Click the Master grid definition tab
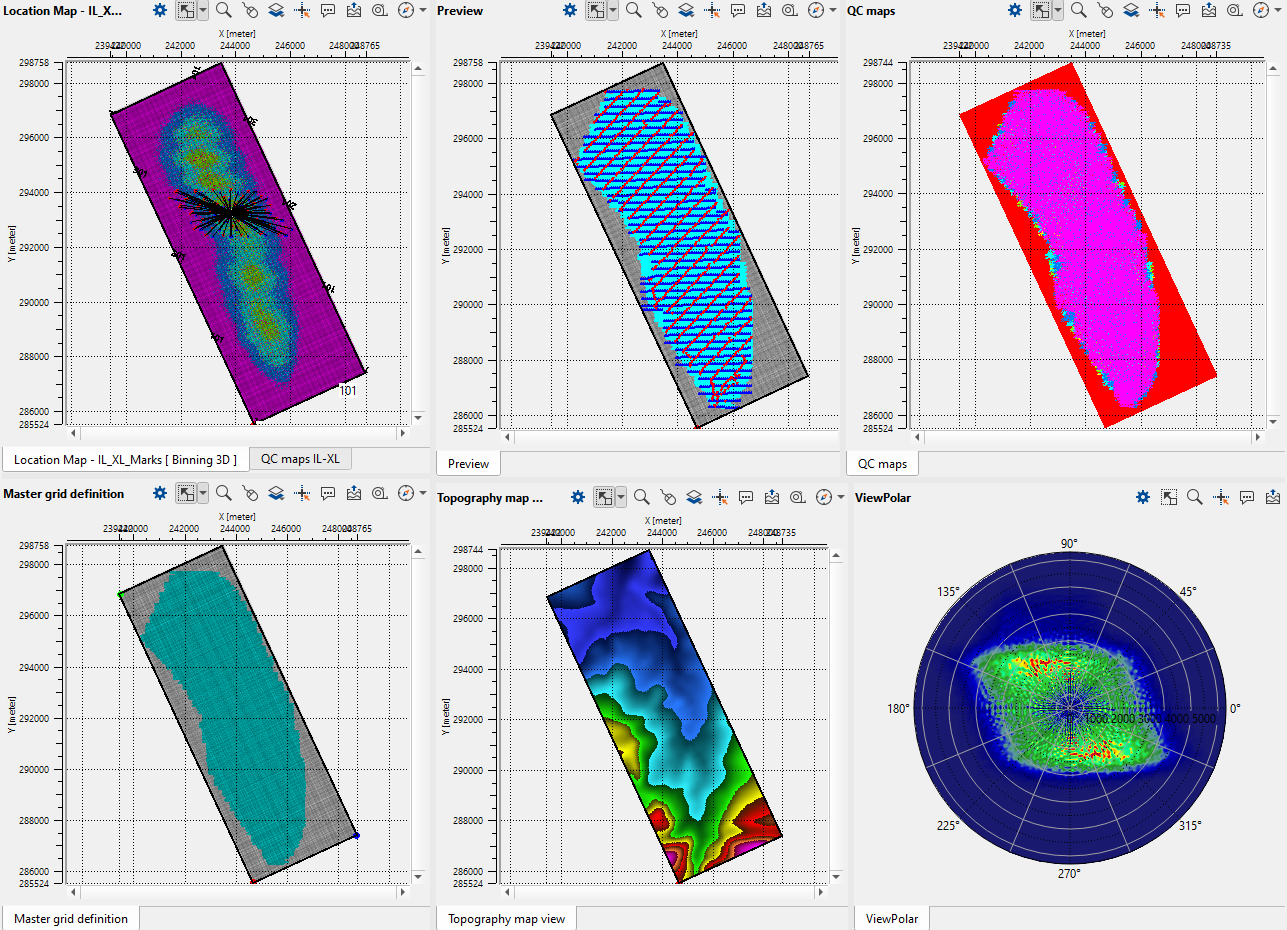This screenshot has width=1287, height=930. pos(71,919)
